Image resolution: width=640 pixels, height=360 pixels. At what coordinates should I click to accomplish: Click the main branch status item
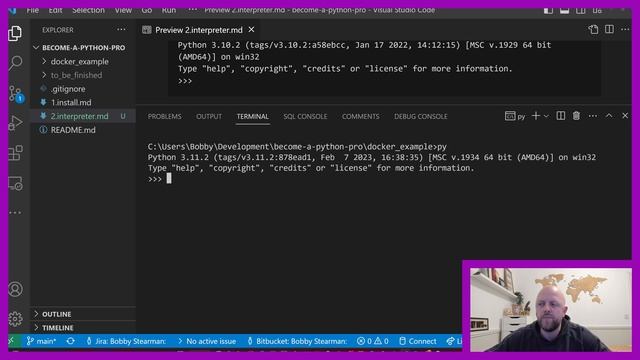(x=41, y=341)
